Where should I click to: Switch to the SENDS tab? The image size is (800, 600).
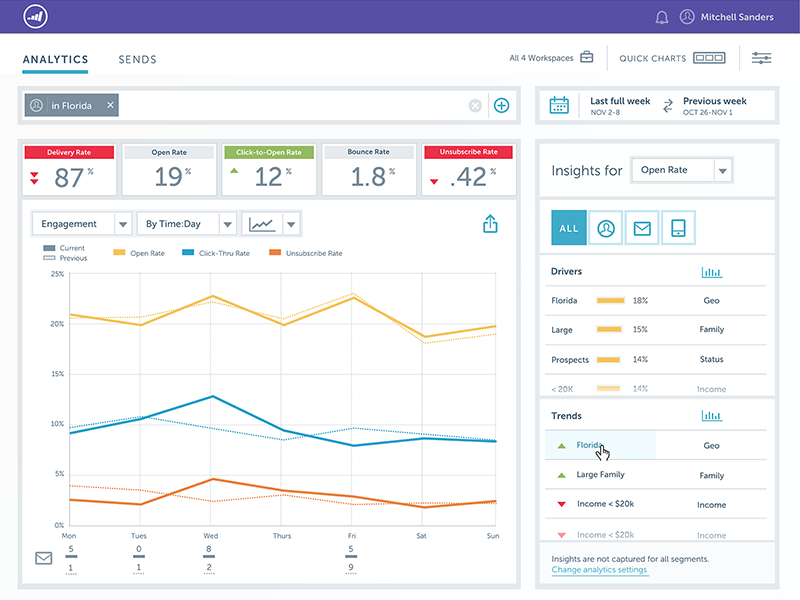coord(137,59)
